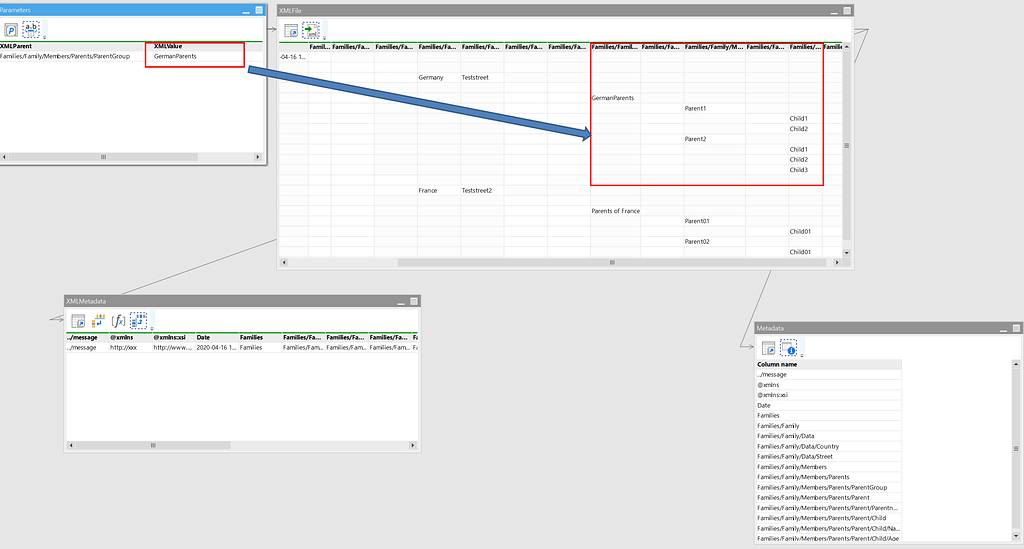
Task: Click XMLFile vertical scrollbar down arrow
Action: [846, 253]
